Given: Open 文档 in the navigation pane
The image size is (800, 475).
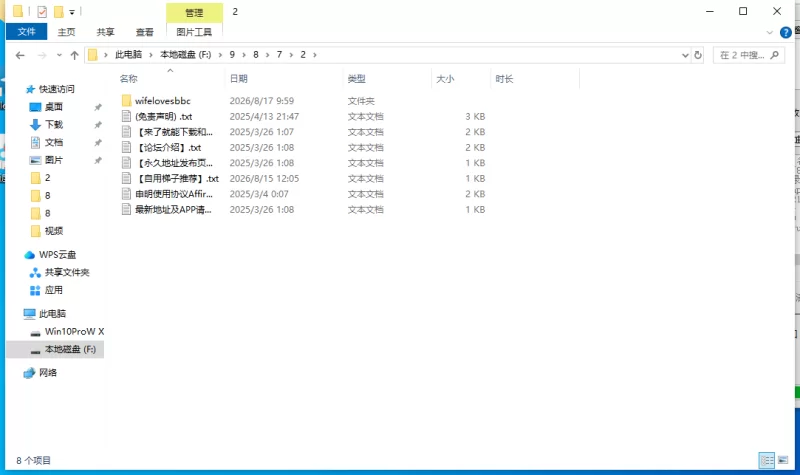Looking at the screenshot, I should coord(54,142).
